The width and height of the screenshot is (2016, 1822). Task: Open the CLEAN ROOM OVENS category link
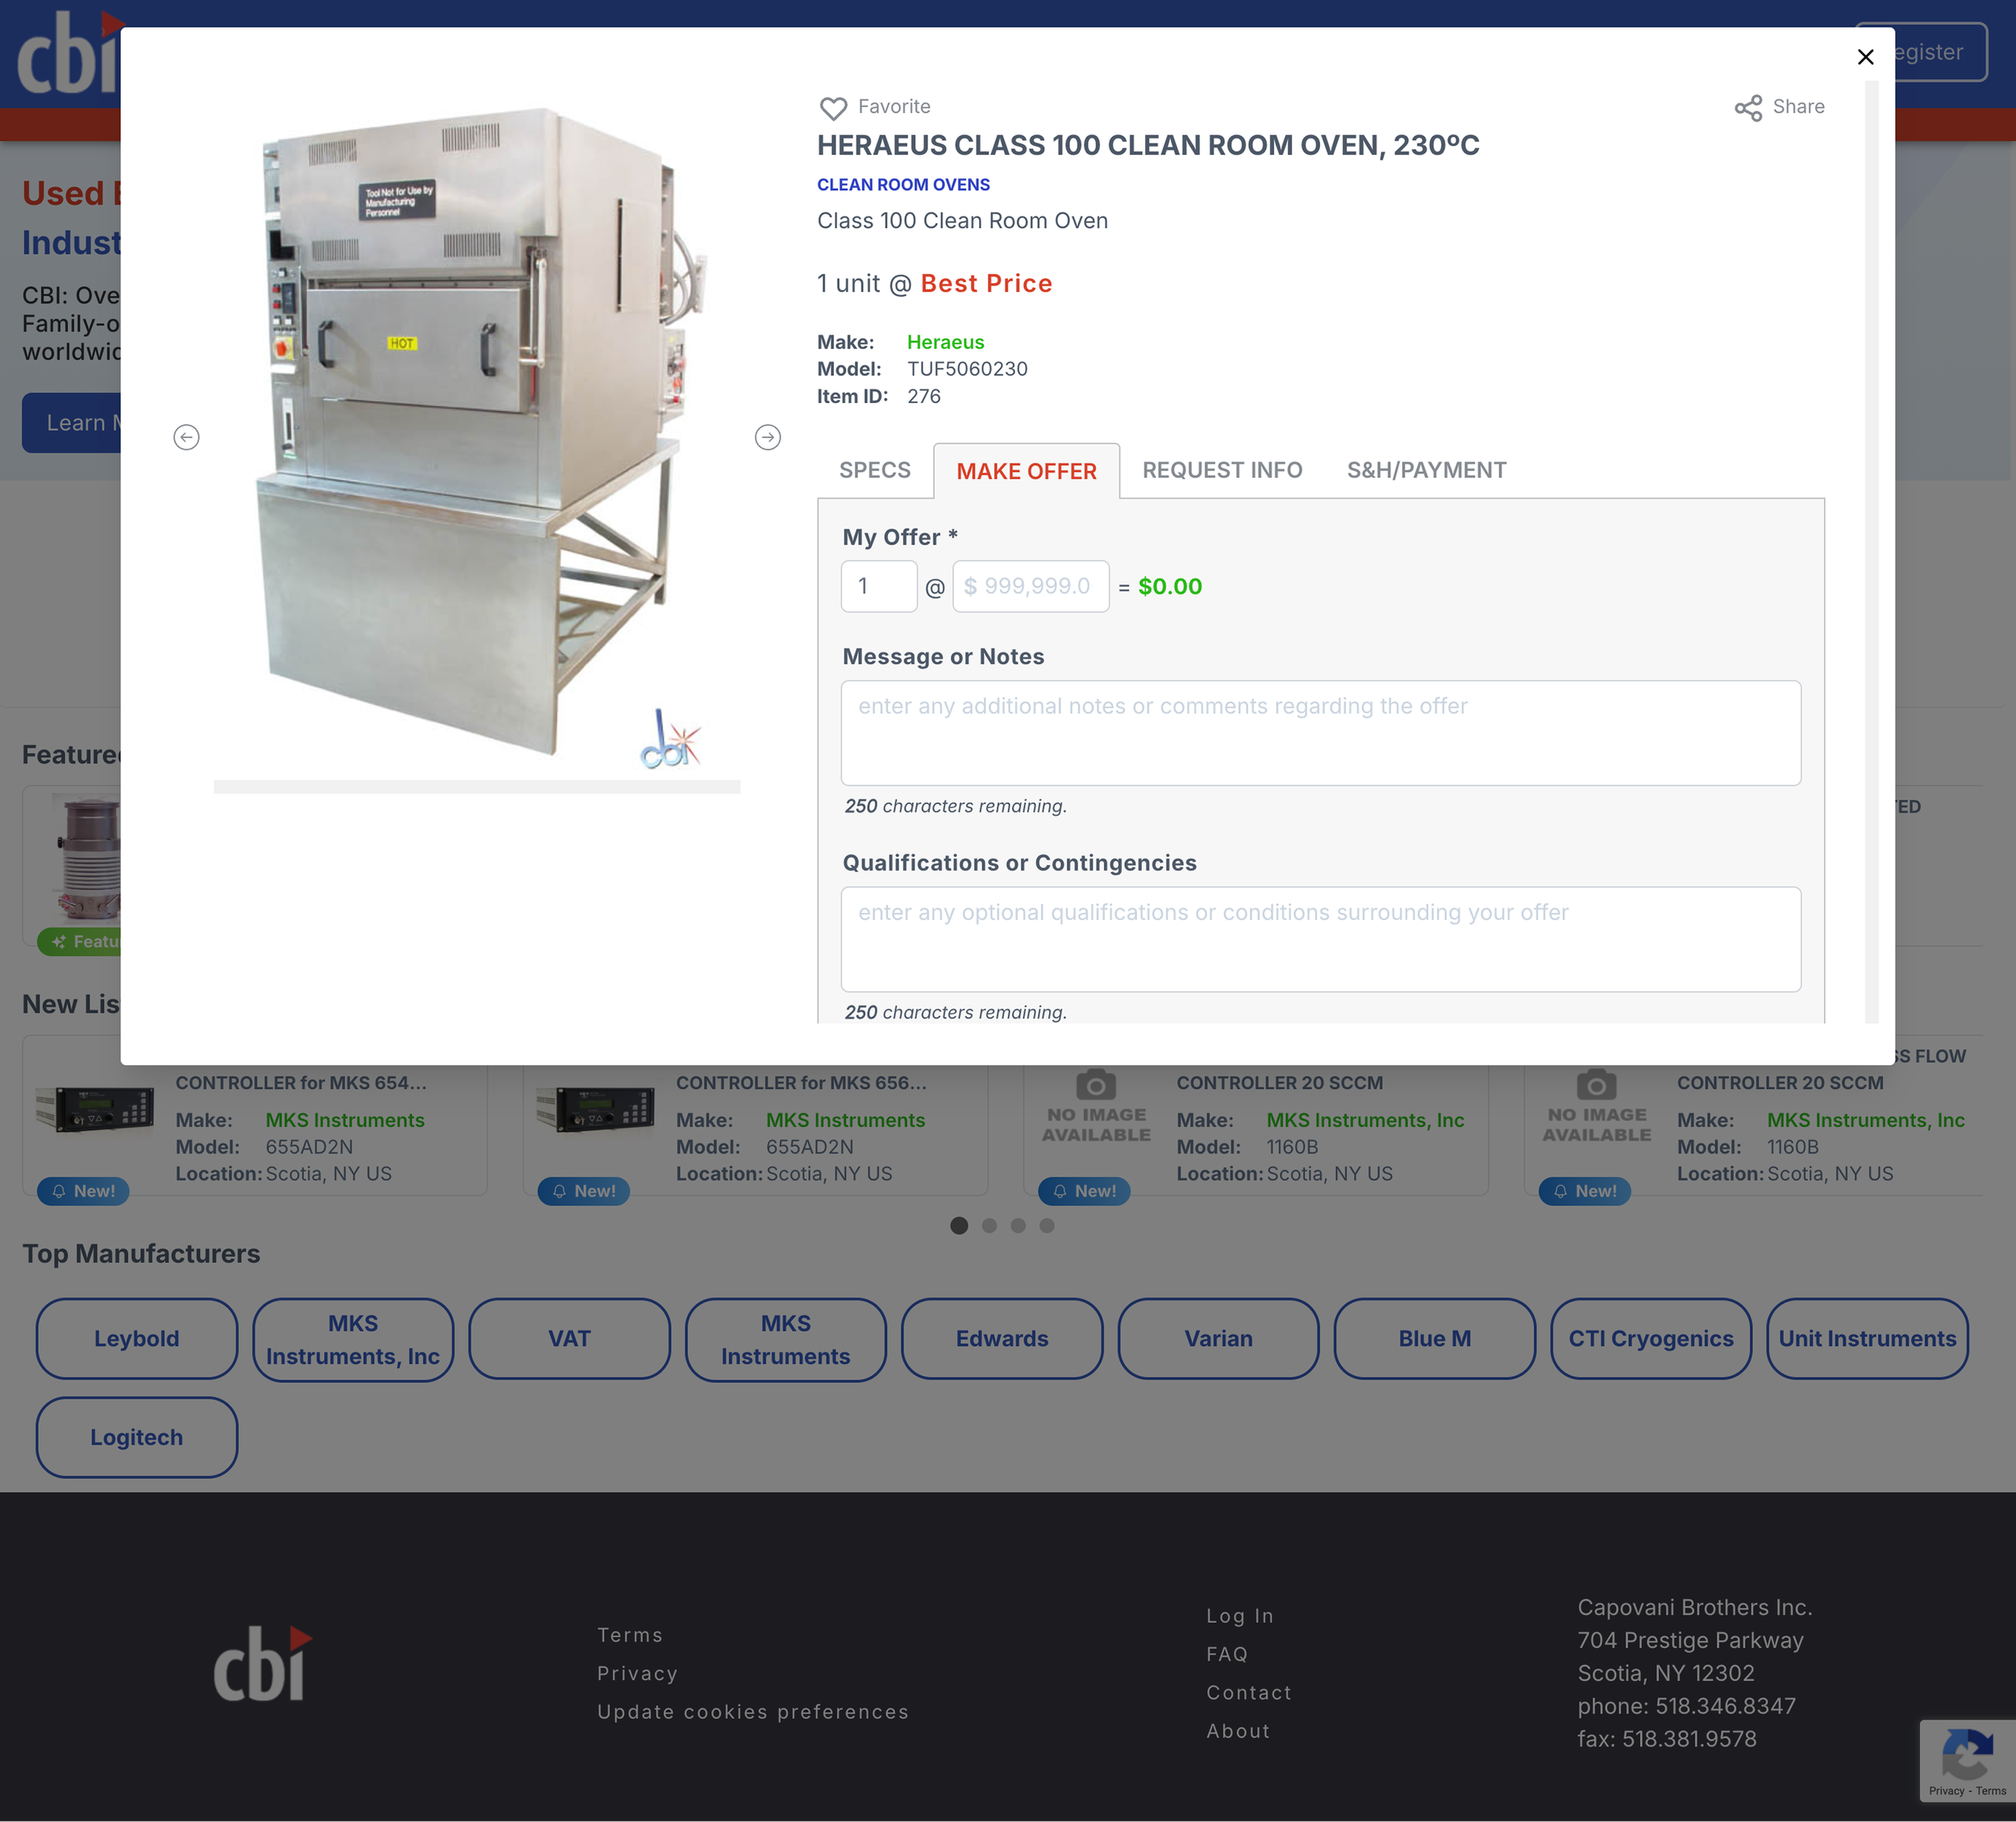tap(903, 185)
